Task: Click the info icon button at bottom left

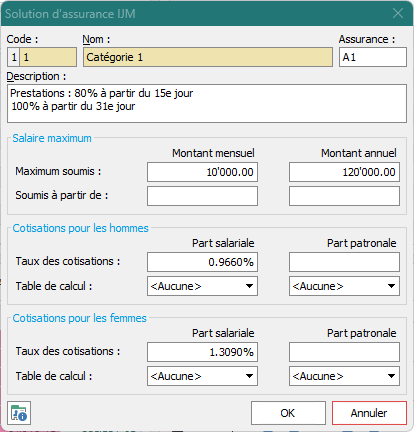Action: click(19, 413)
